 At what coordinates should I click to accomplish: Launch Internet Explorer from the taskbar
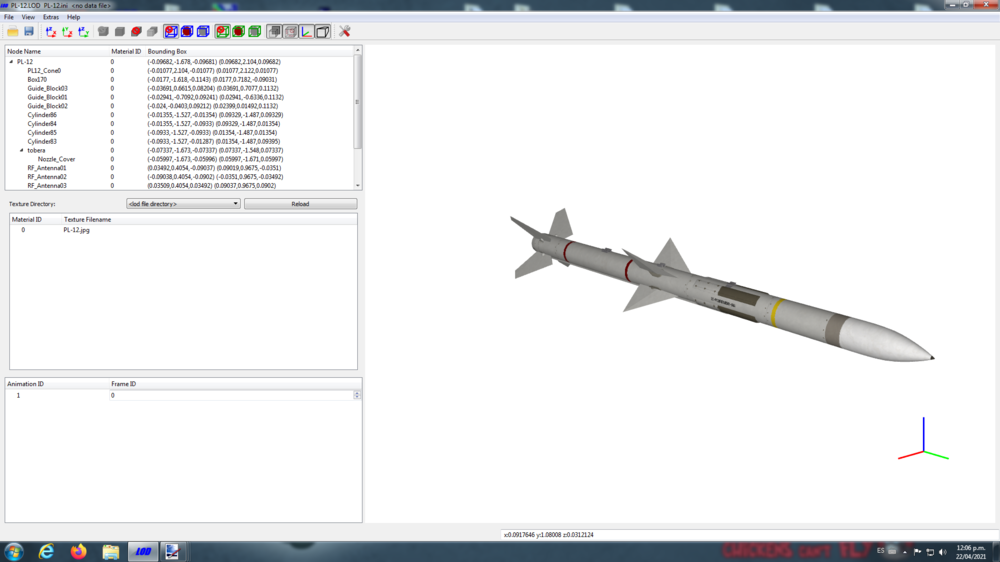pyautogui.click(x=47, y=552)
